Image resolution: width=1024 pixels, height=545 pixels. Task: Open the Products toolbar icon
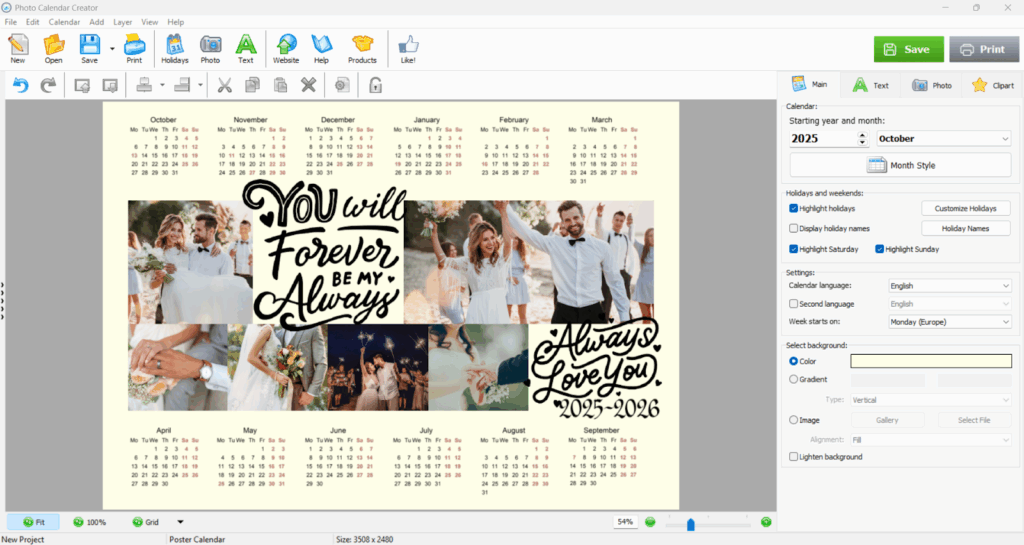tap(362, 47)
